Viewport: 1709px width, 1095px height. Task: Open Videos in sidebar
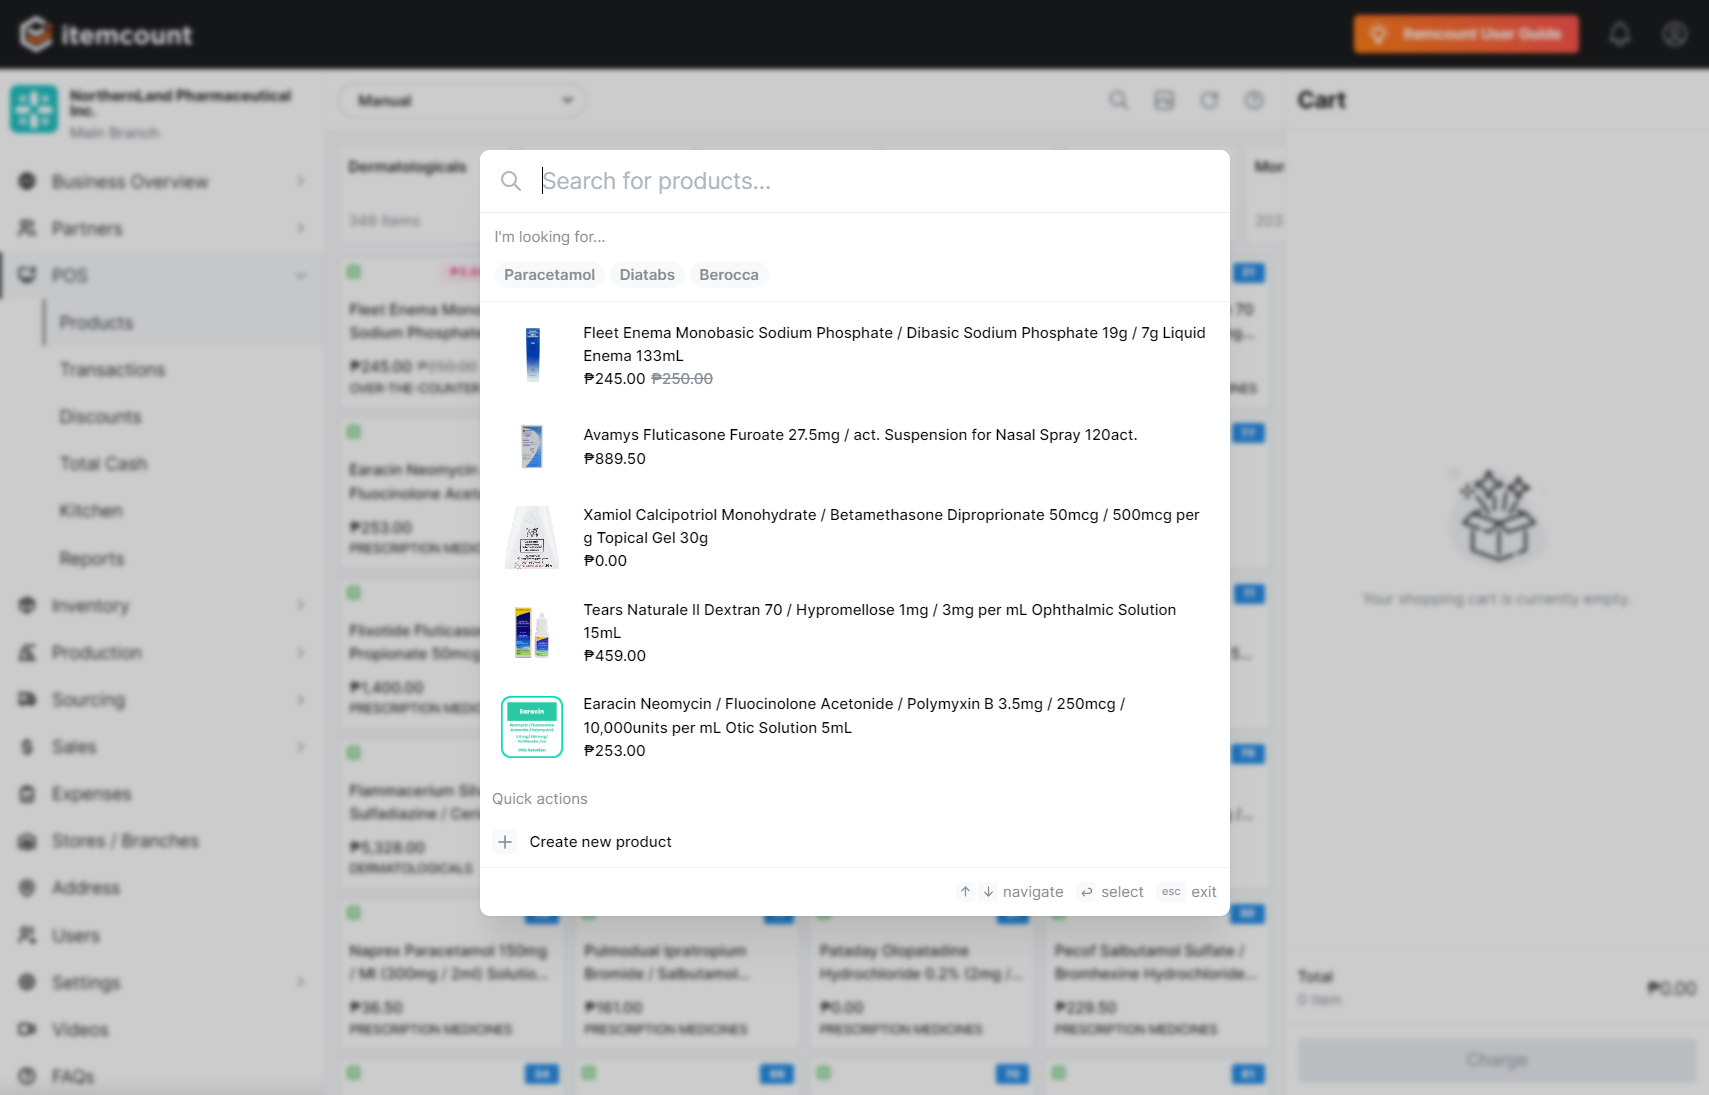162,1030
